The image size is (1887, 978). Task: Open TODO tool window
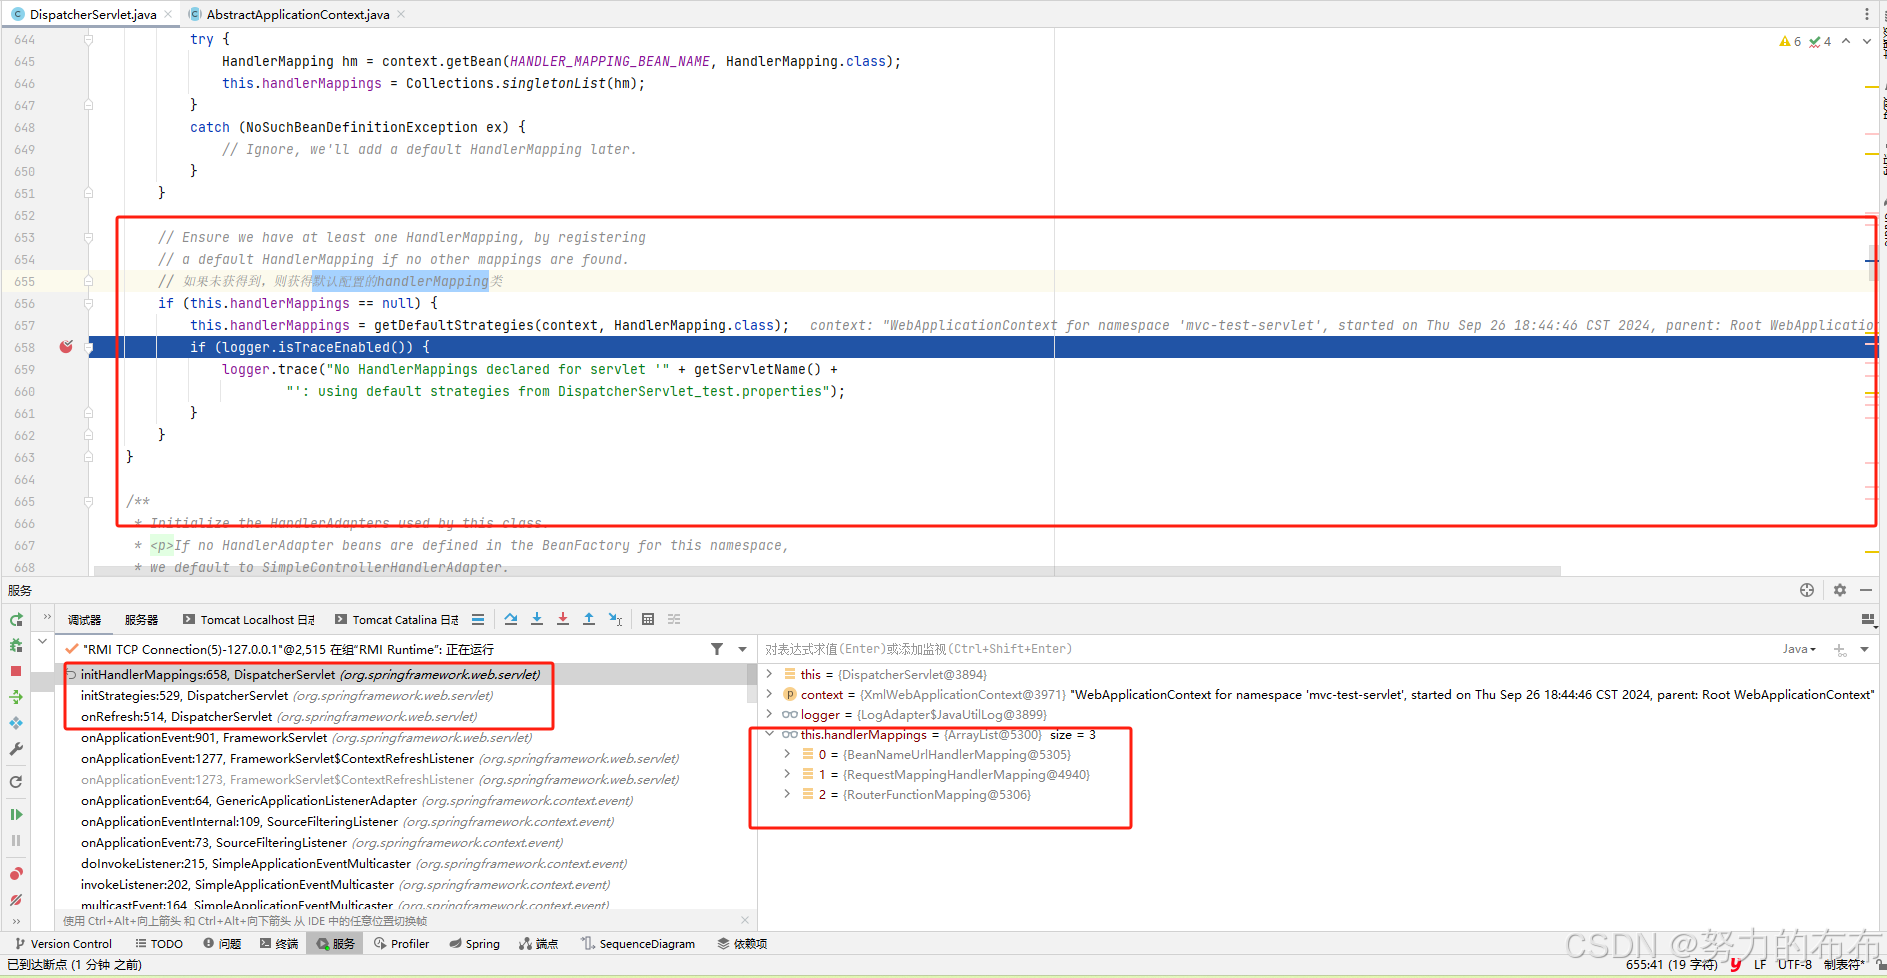click(159, 944)
